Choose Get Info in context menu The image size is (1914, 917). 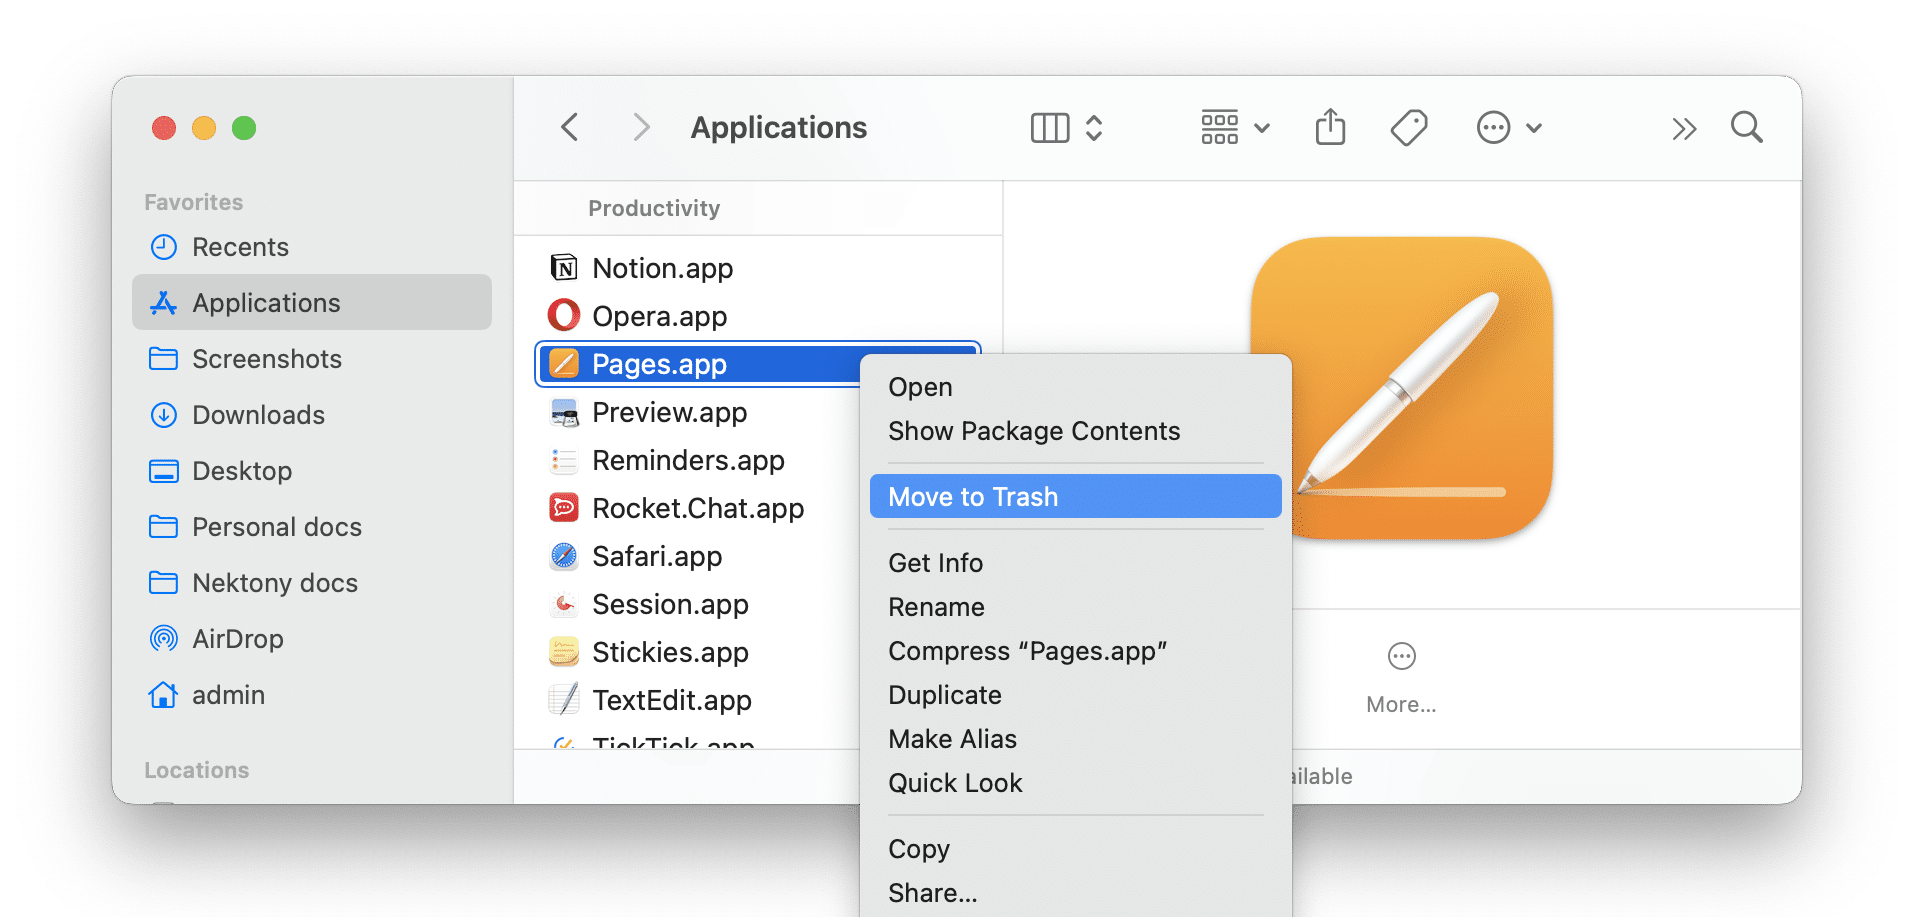click(x=1076, y=563)
